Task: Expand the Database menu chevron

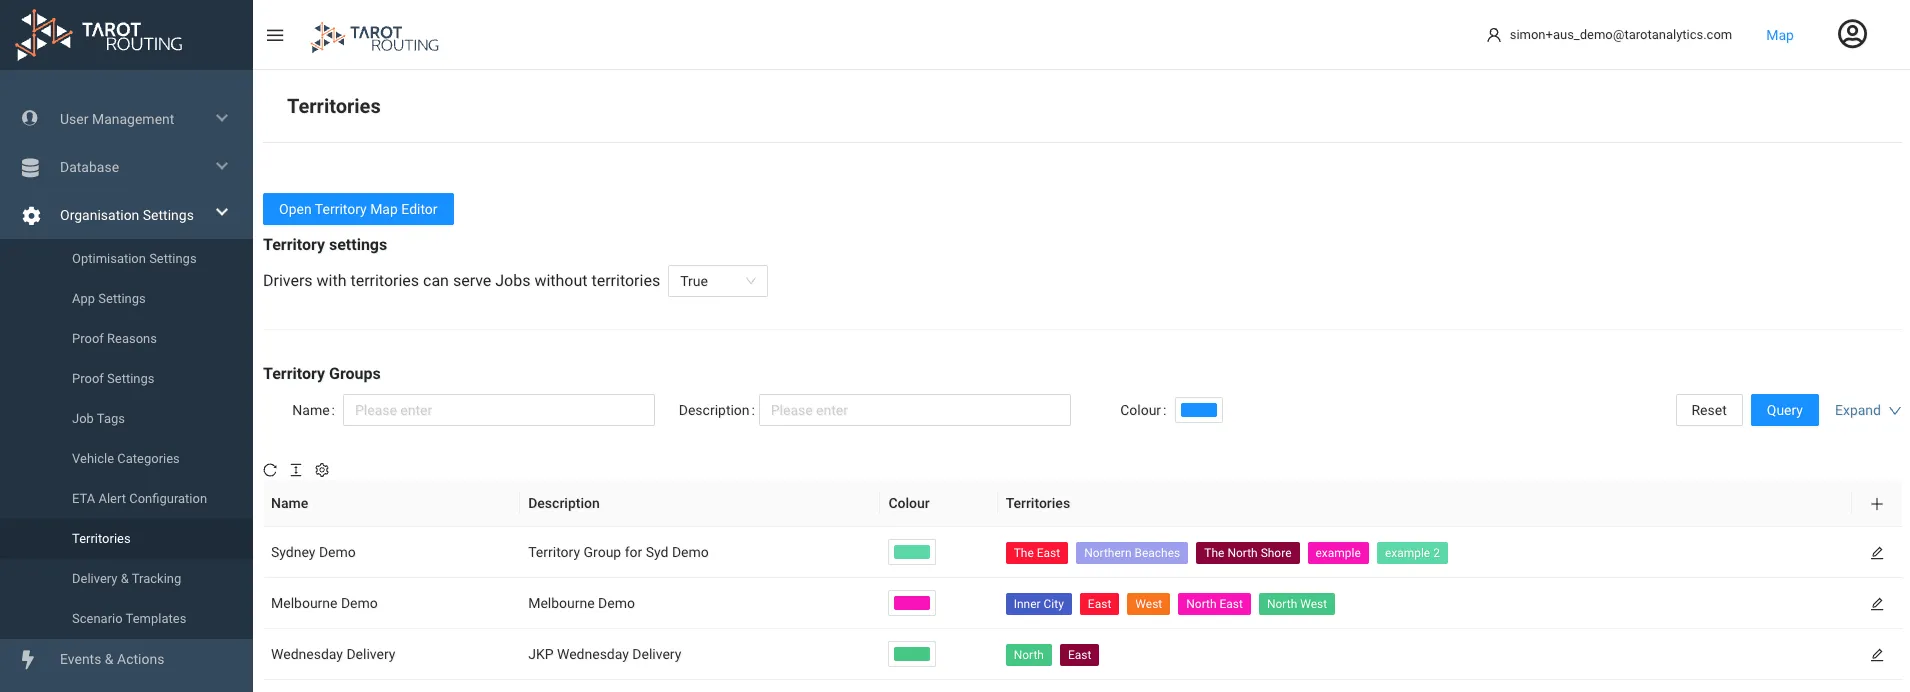Action: [x=222, y=166]
